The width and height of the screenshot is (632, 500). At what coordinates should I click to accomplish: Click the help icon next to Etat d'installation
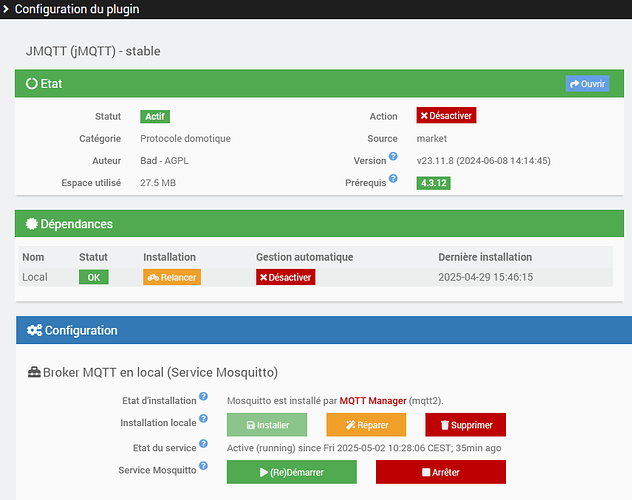pyautogui.click(x=204, y=396)
